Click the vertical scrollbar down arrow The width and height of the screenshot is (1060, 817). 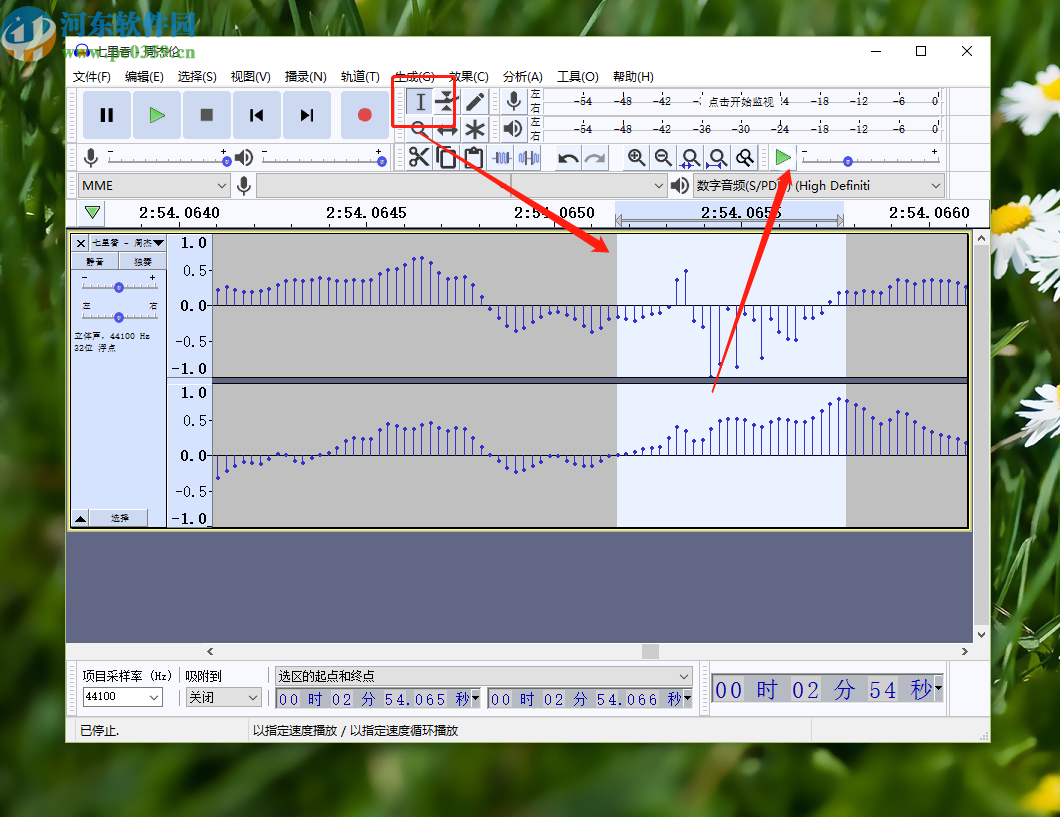point(982,635)
